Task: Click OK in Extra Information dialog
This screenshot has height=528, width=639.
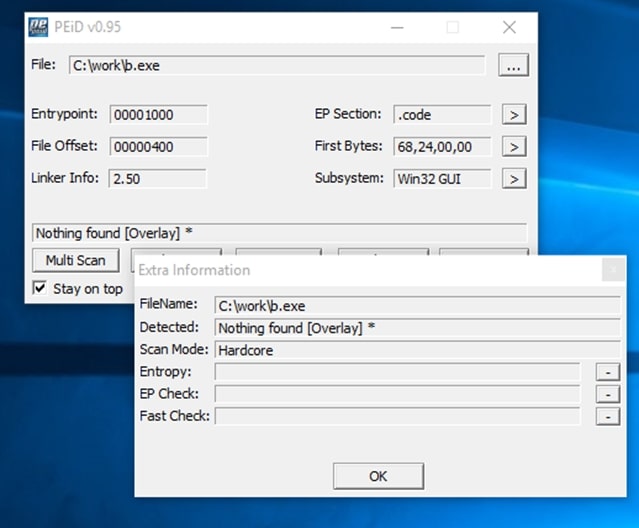Action: coord(378,476)
